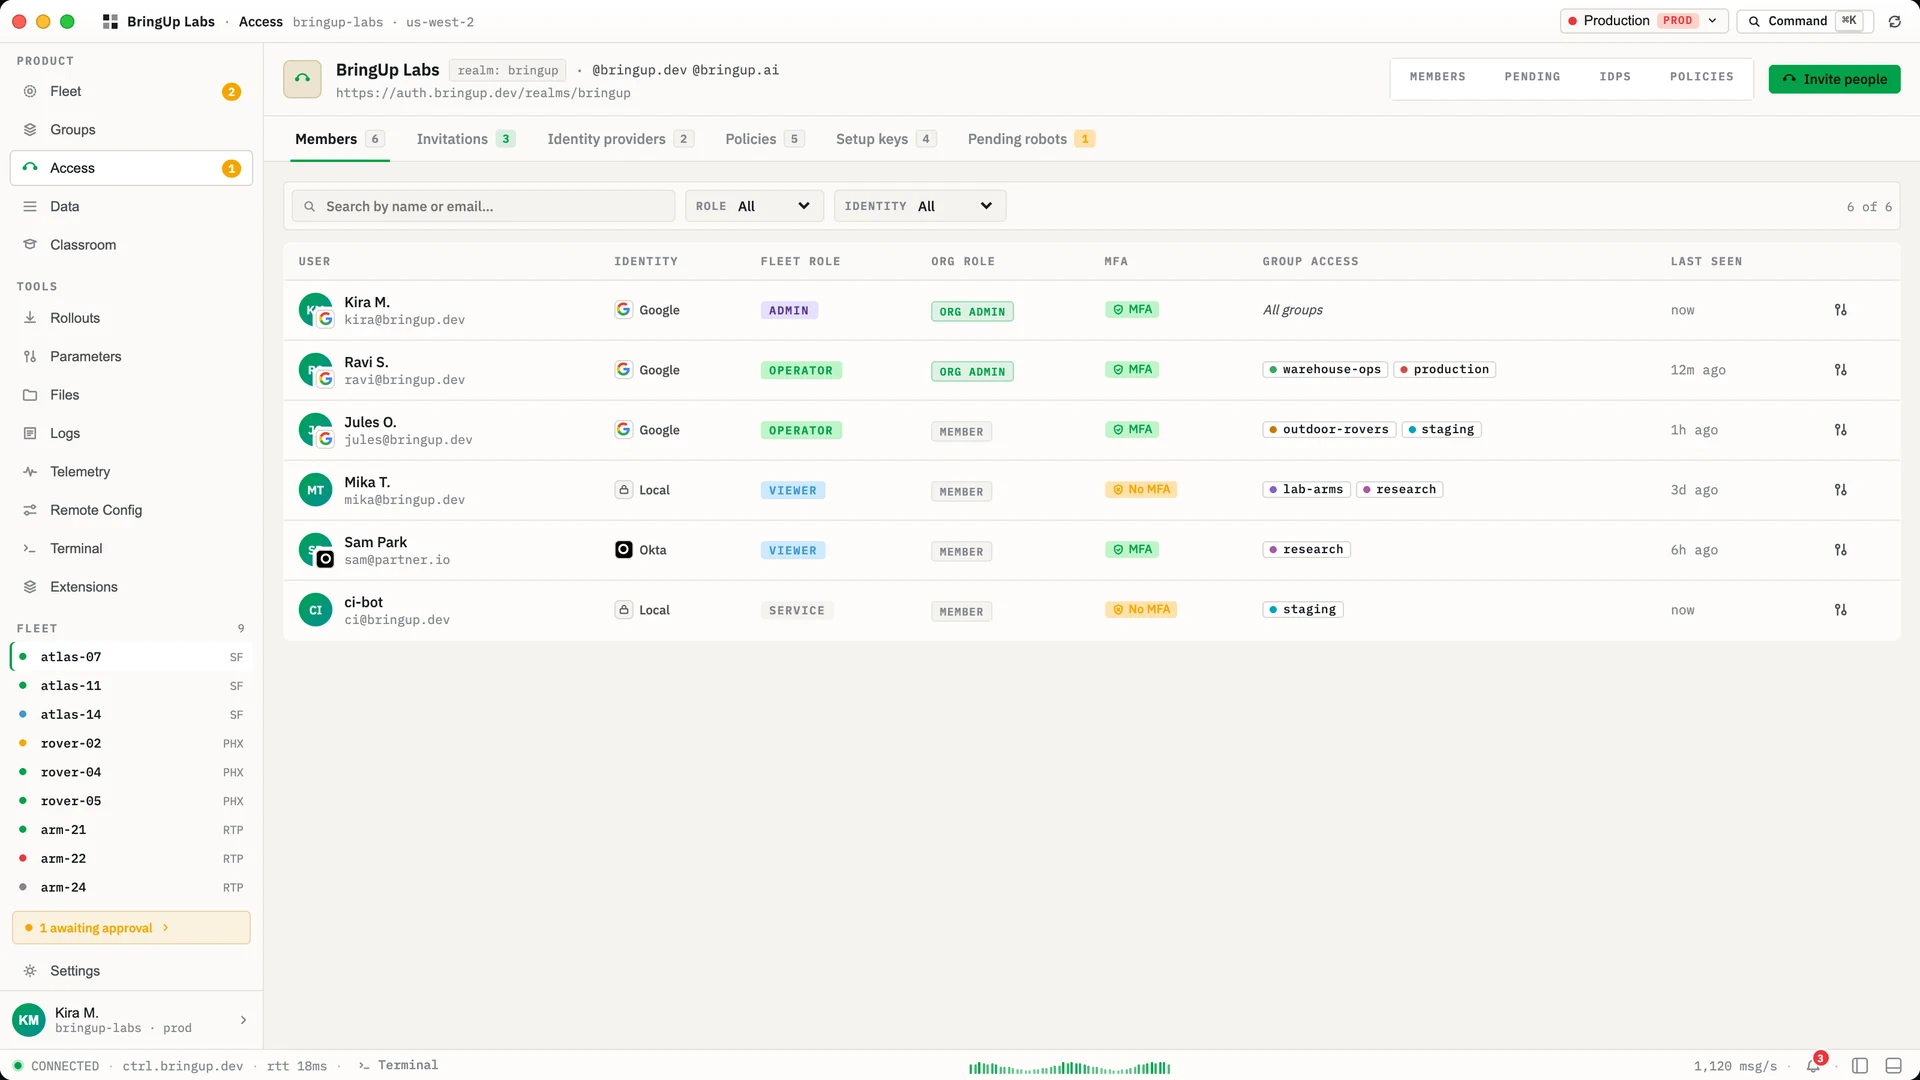This screenshot has height=1080, width=1920.
Task: Select atlas-14 in the fleet list
Action: coord(131,715)
